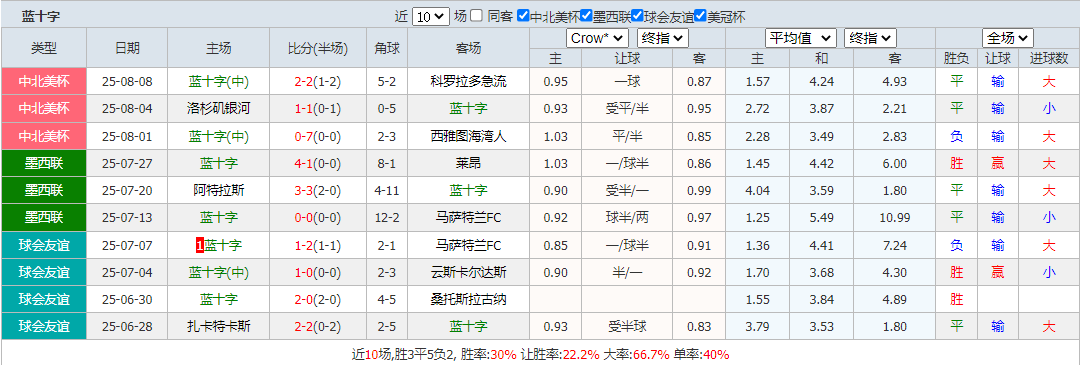Viewport: 1084px width, 365px height.
Task: Click the 主场 column header
Action: [219, 48]
